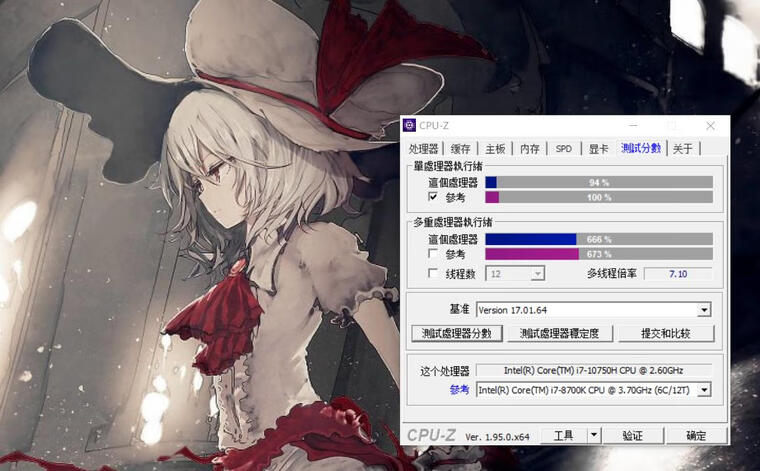Select the SPD tab
The width and height of the screenshot is (760, 471).
click(564, 149)
